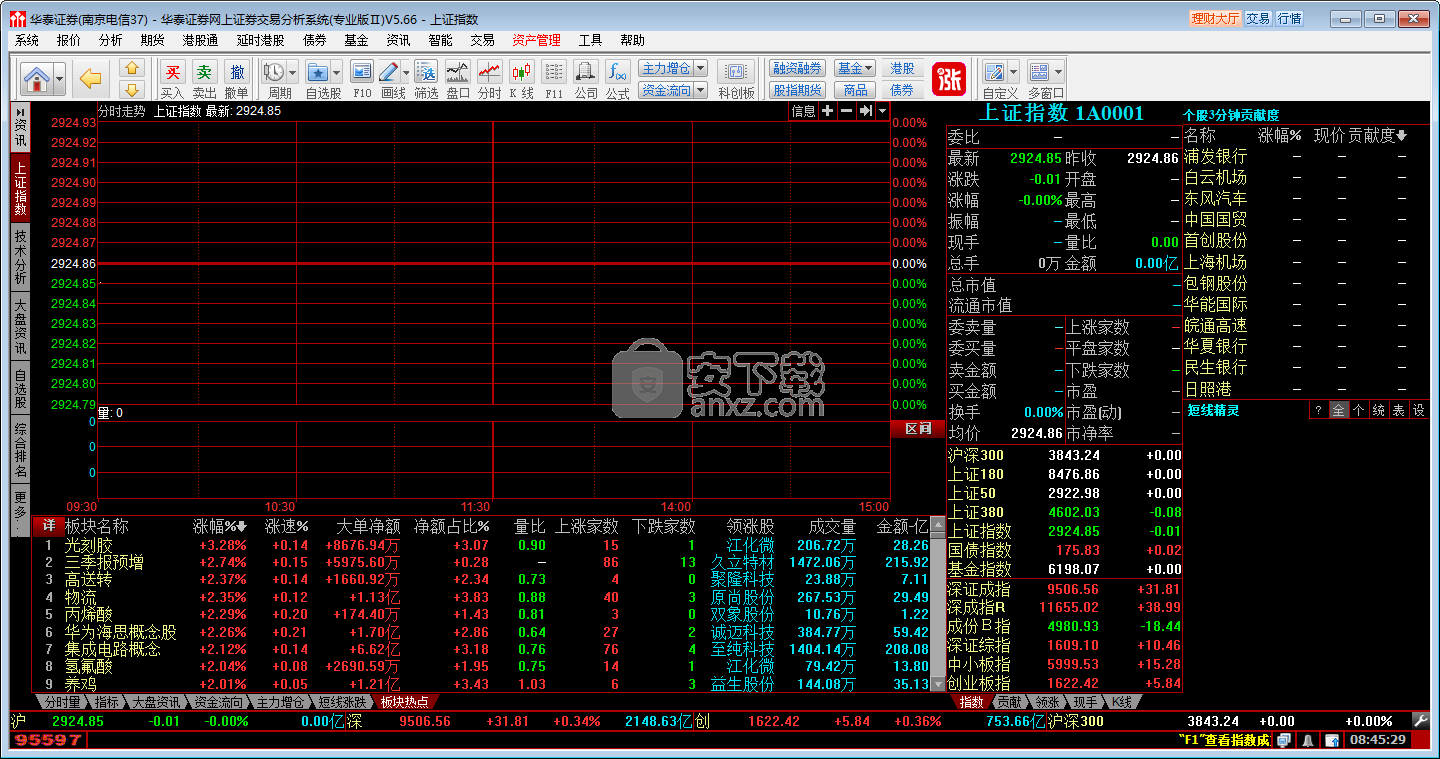
Task: Click the sector list scrollbar down arrow
Action: (x=937, y=684)
